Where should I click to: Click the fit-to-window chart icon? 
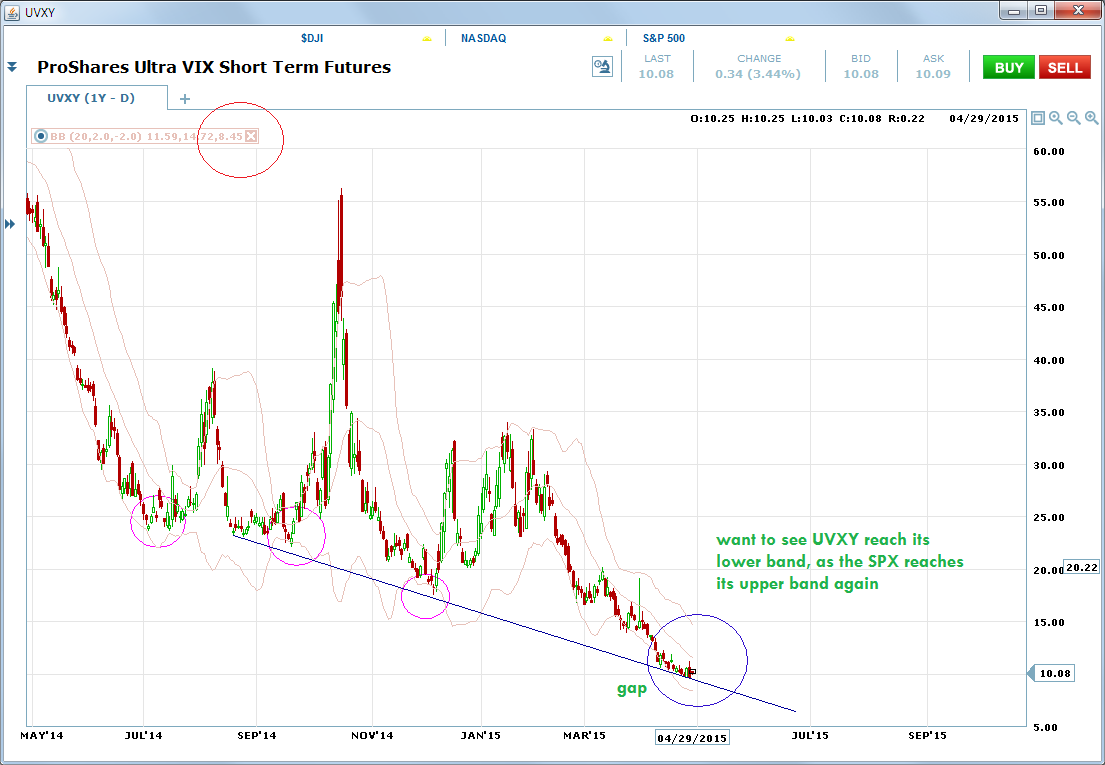click(x=1037, y=118)
